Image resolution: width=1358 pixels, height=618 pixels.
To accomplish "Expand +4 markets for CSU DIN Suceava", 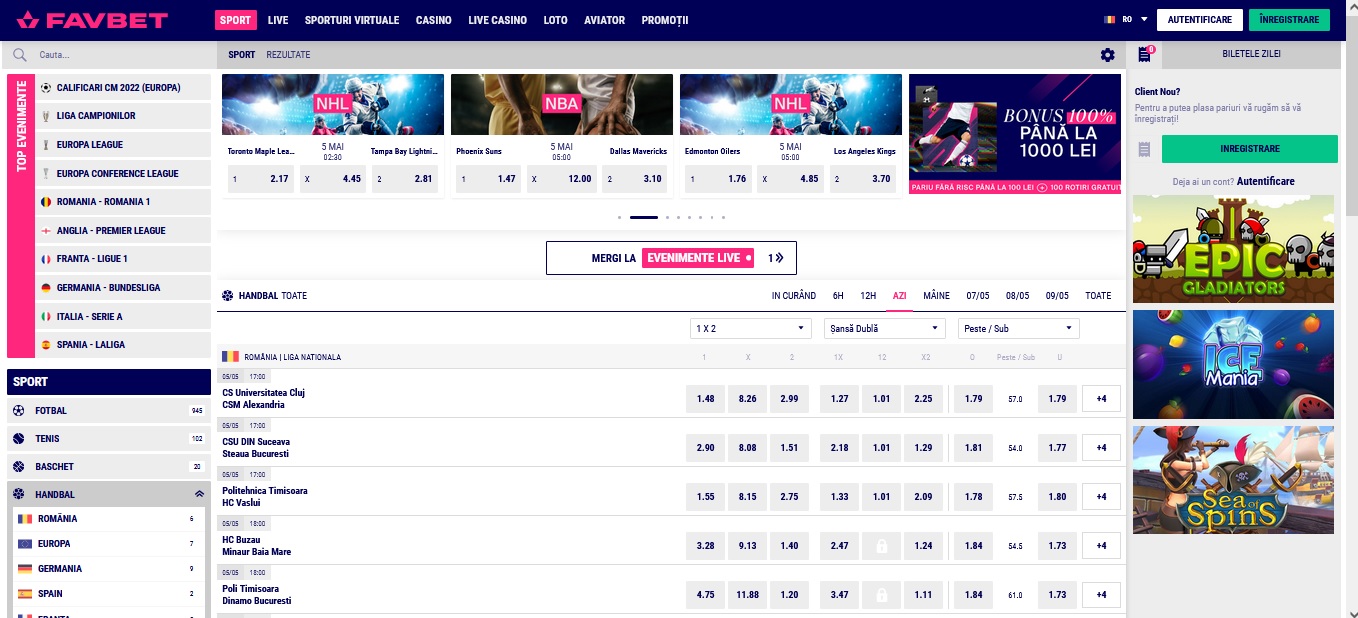I will 1101,448.
